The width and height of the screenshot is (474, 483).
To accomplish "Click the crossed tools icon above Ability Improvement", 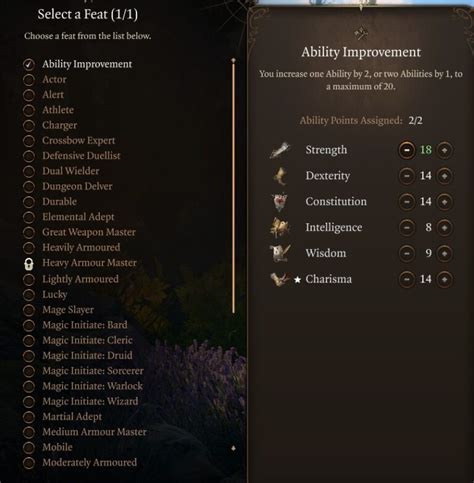I will [361, 33].
